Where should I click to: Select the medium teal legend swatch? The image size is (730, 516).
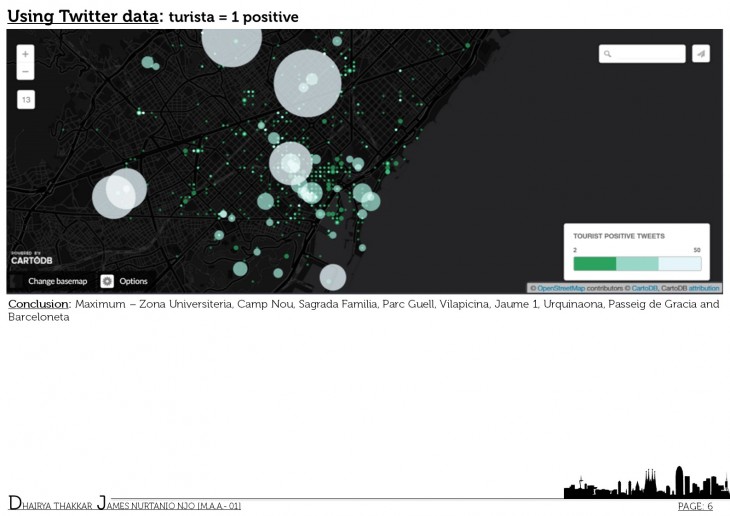pos(637,264)
